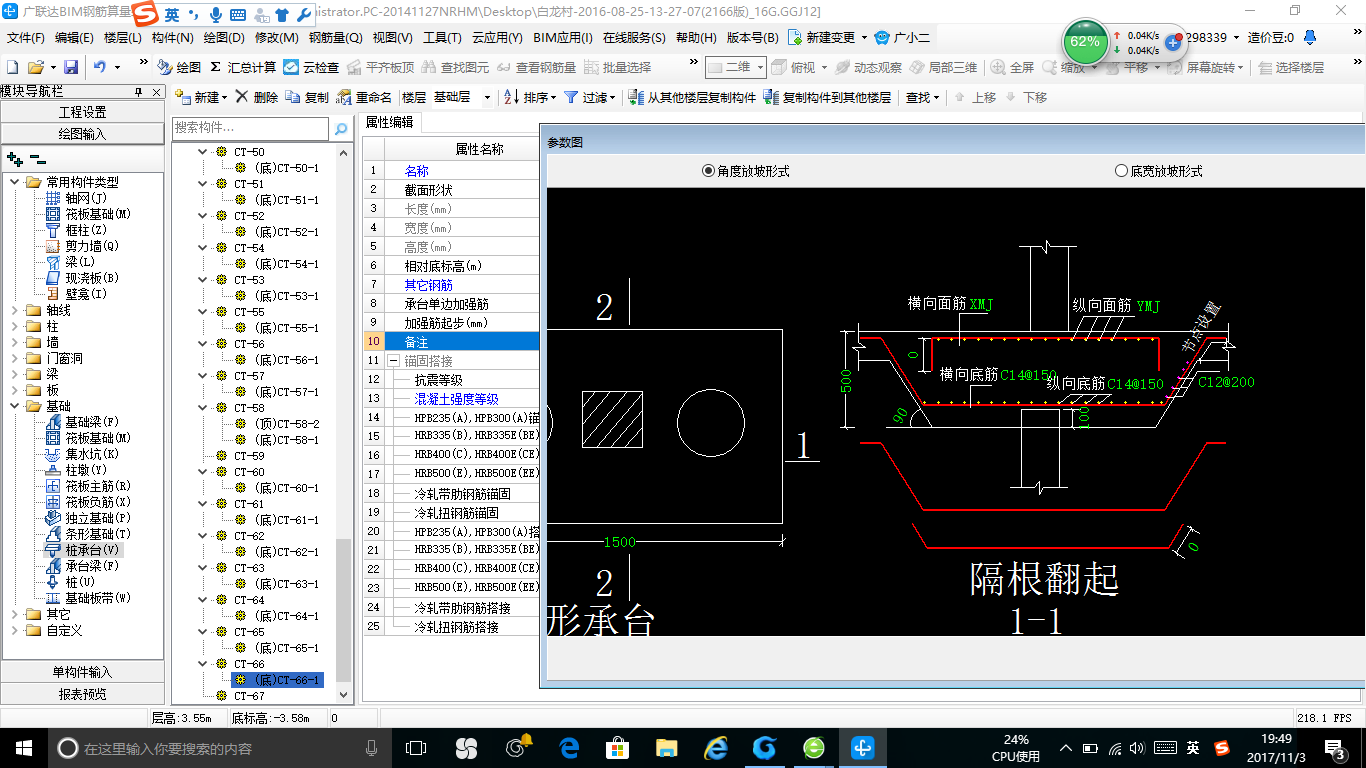Click the collapse-all minus icon in navigator
The width and height of the screenshot is (1366, 768).
click(37, 158)
